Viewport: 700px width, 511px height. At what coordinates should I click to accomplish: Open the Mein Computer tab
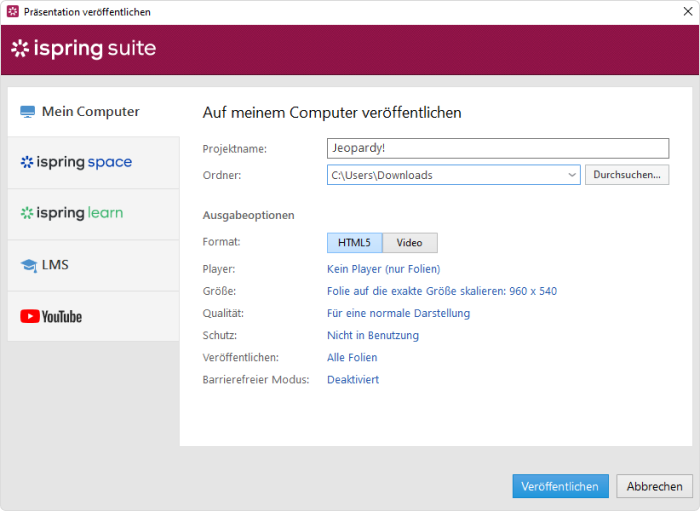pyautogui.click(x=94, y=112)
